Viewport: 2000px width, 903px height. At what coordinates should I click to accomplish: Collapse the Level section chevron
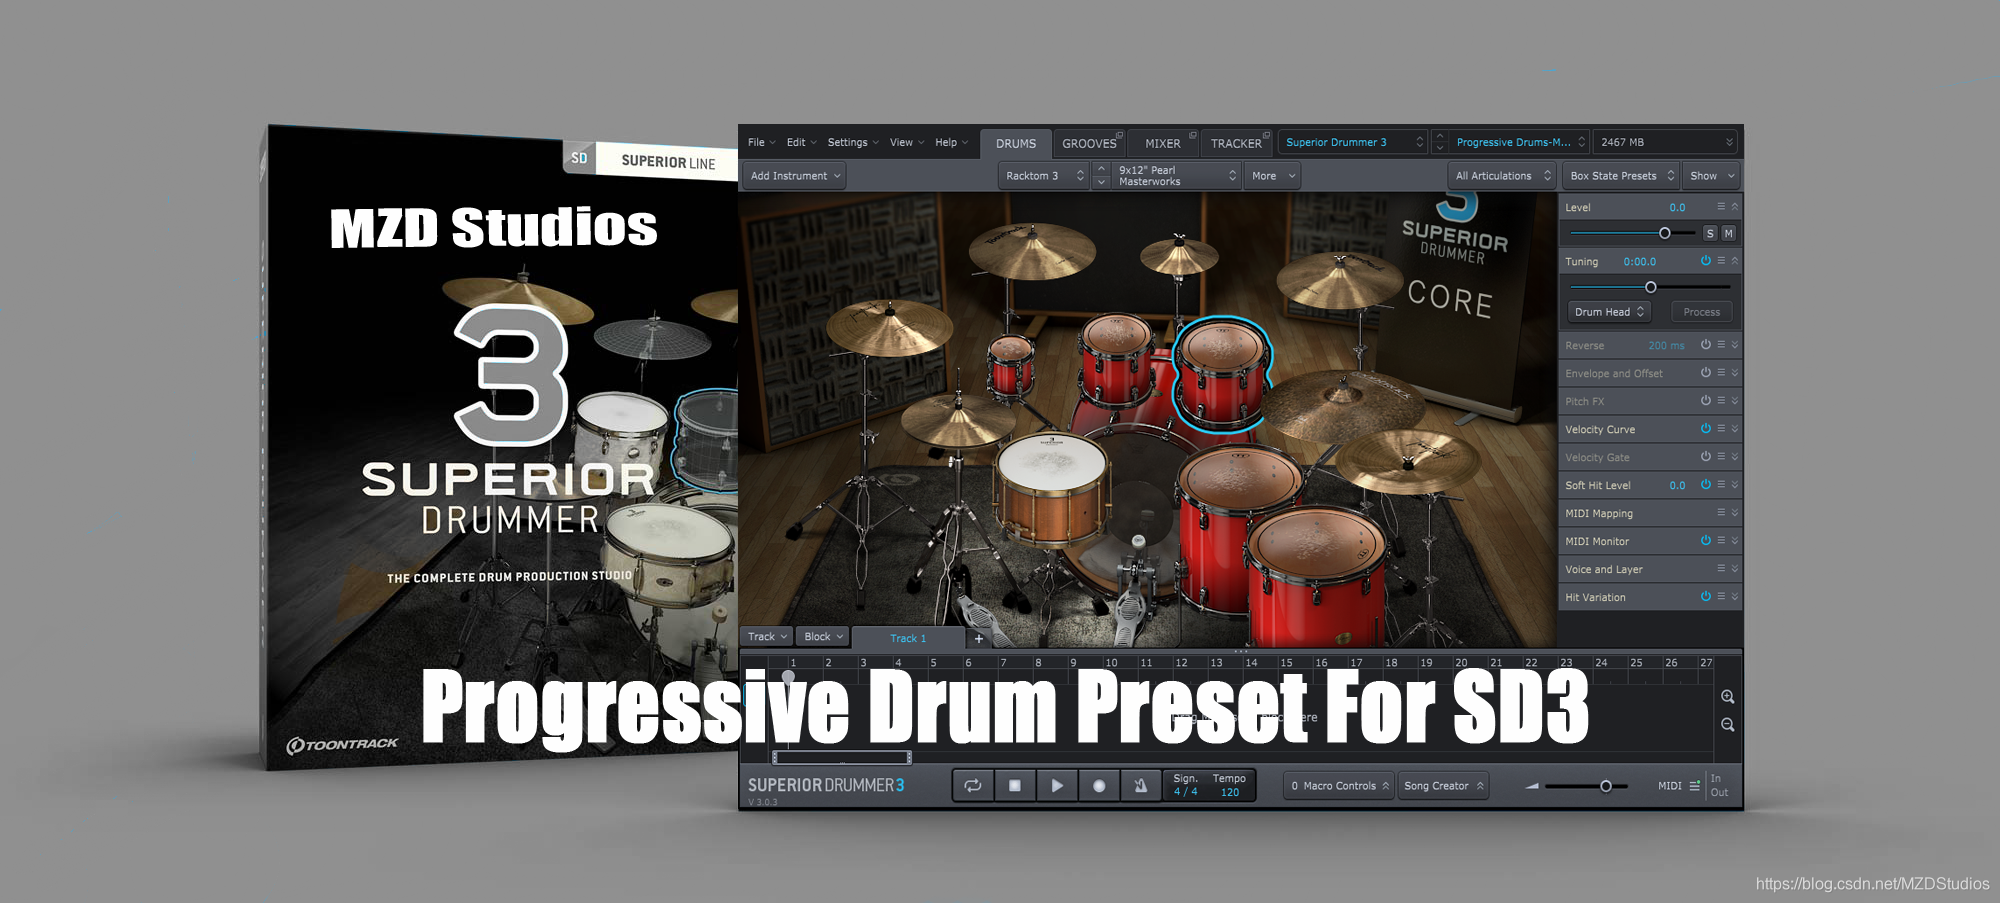[x=1734, y=206]
